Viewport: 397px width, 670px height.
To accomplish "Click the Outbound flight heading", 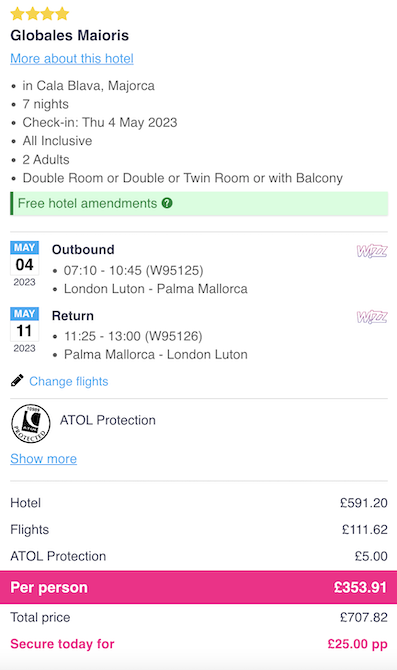I will point(83,250).
